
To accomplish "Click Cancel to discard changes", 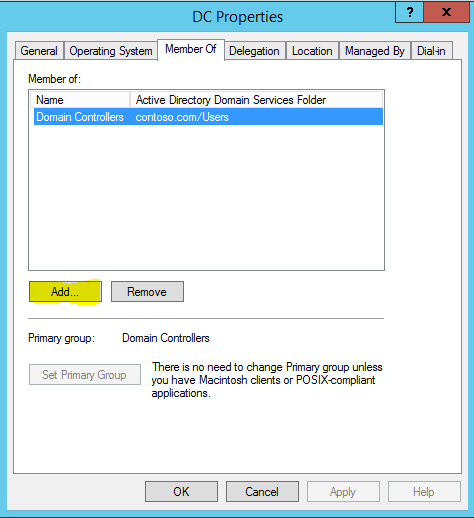I will (262, 492).
